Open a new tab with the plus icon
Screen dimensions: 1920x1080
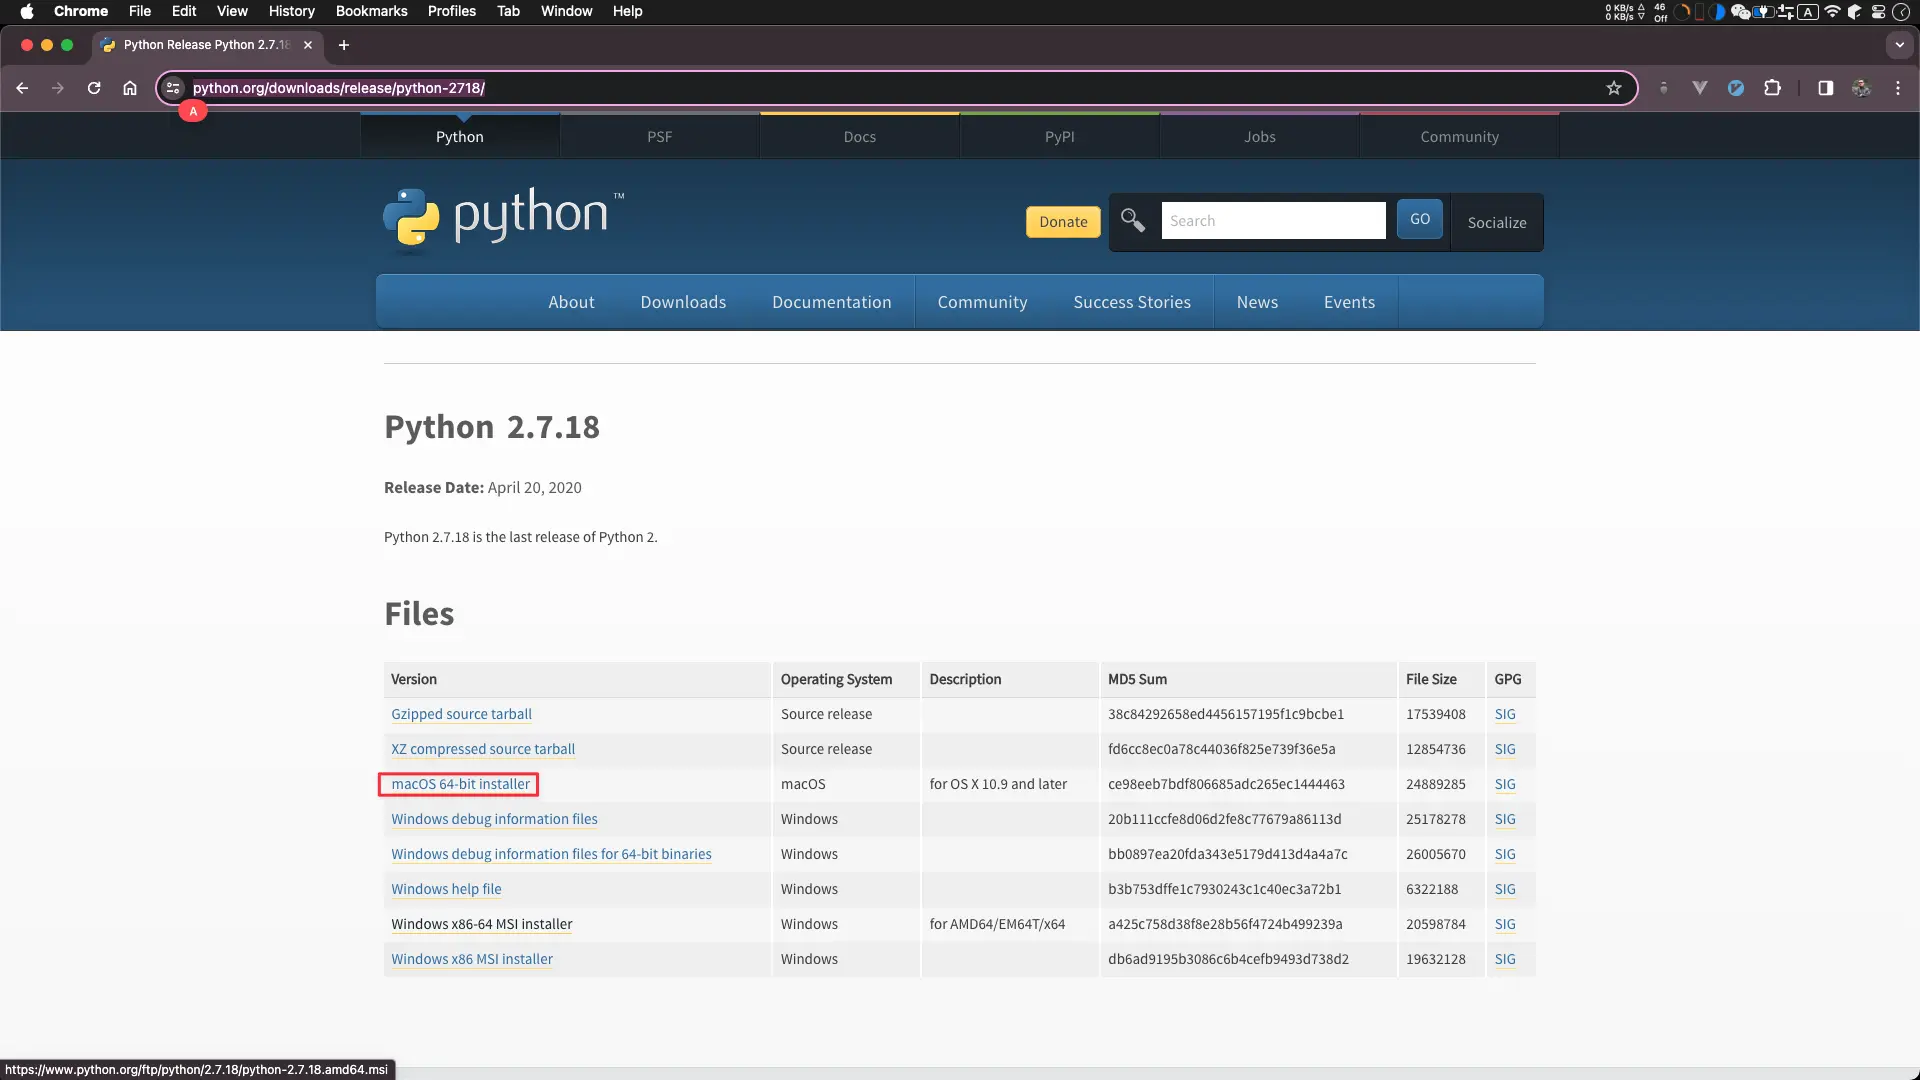pyautogui.click(x=344, y=45)
